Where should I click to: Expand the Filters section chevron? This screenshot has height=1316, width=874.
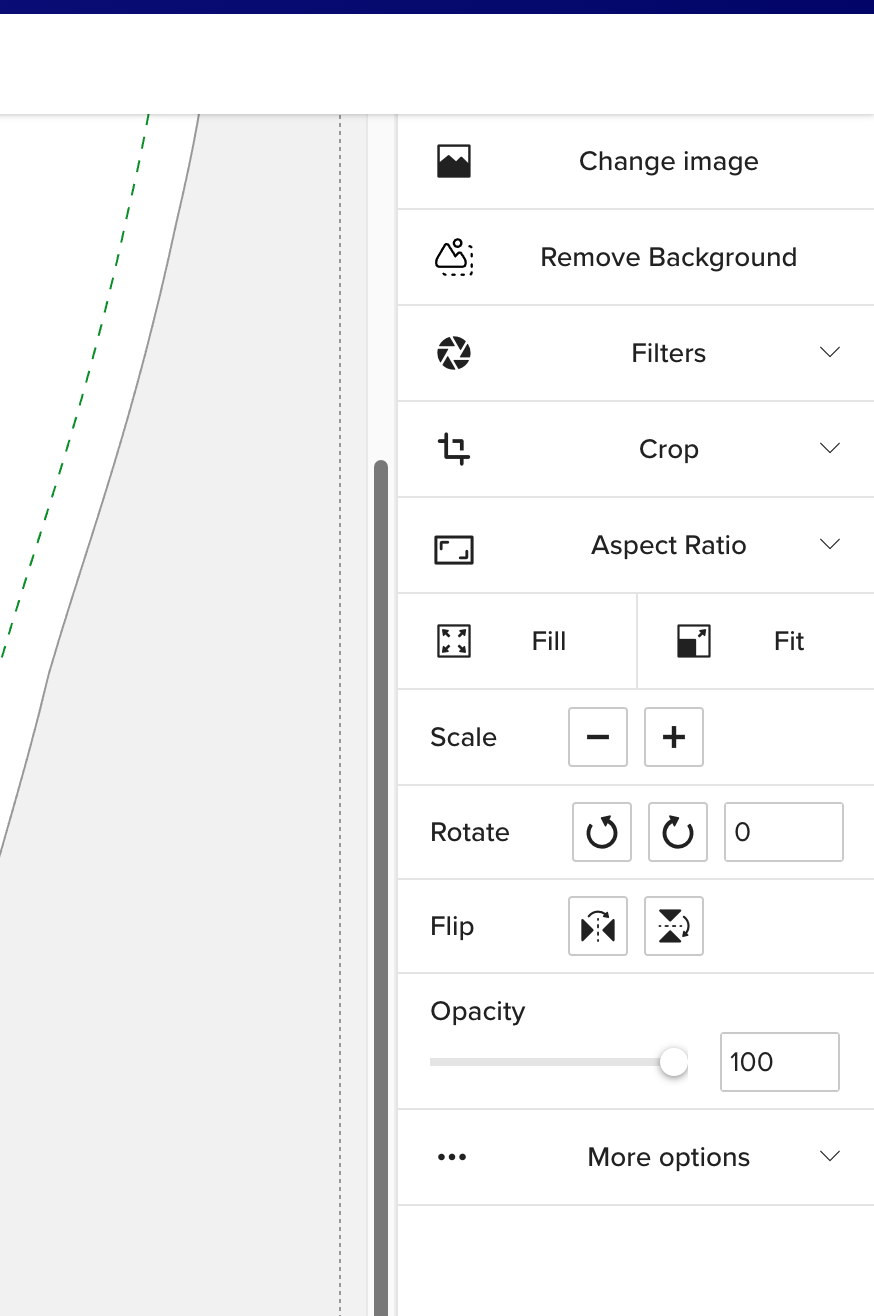[830, 352]
